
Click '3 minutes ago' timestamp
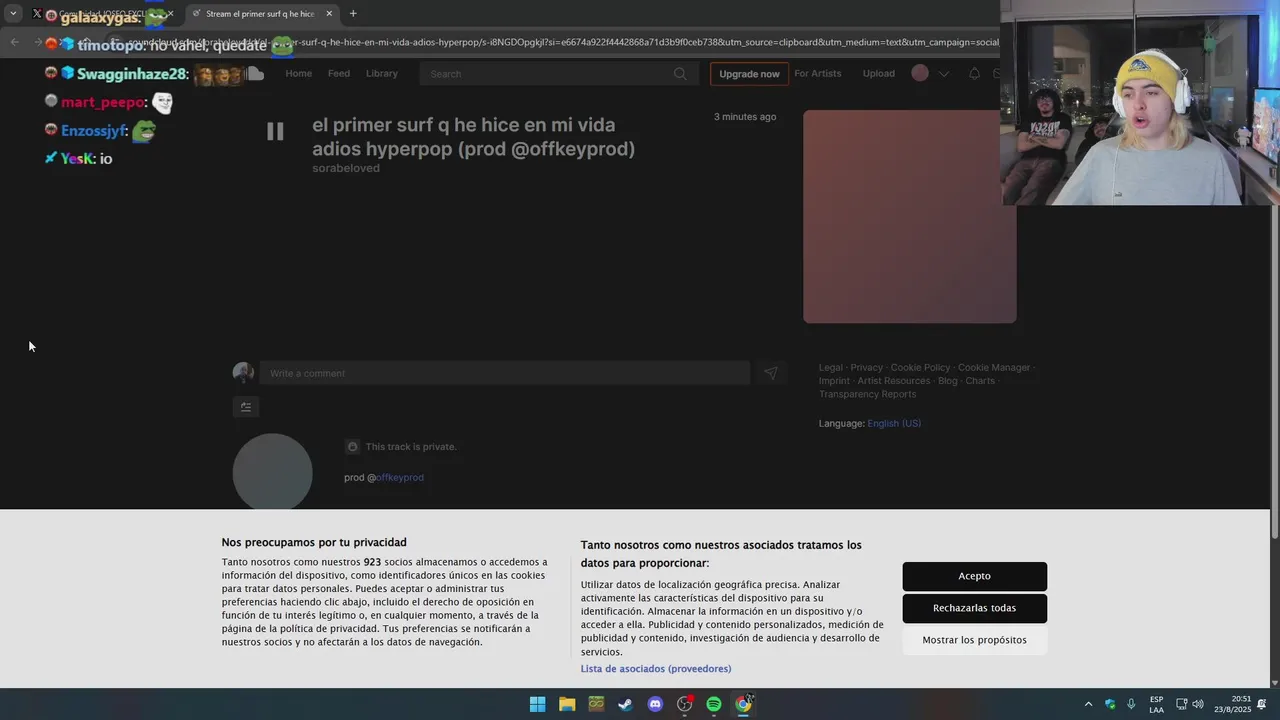[x=745, y=117]
